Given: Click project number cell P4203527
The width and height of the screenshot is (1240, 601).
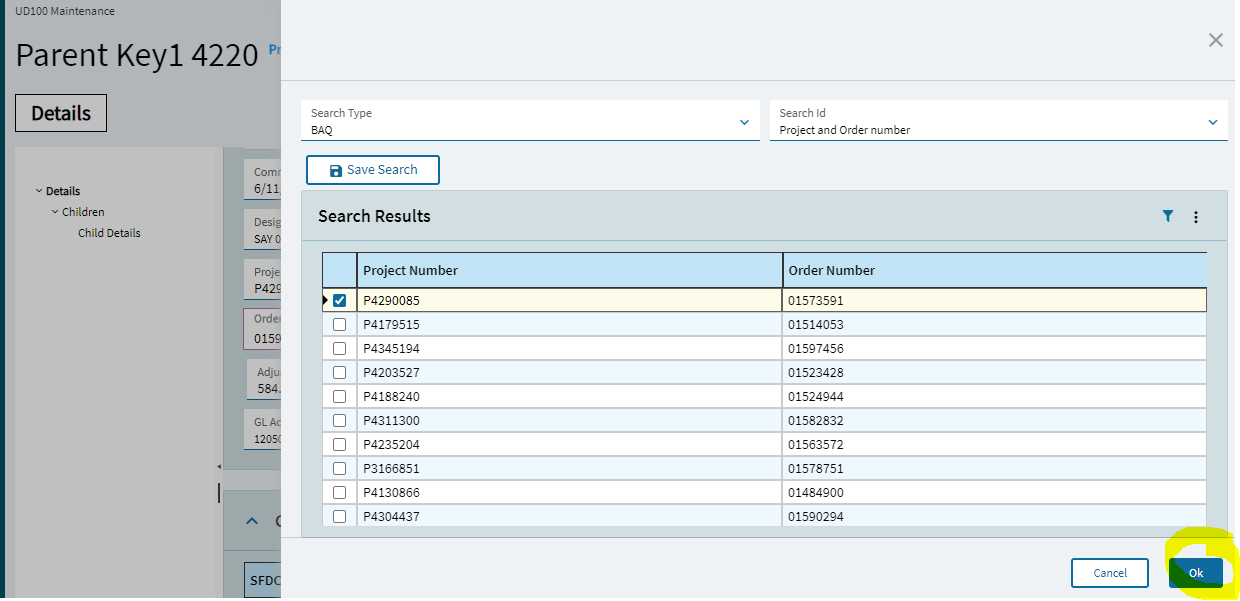Looking at the screenshot, I should coord(569,372).
